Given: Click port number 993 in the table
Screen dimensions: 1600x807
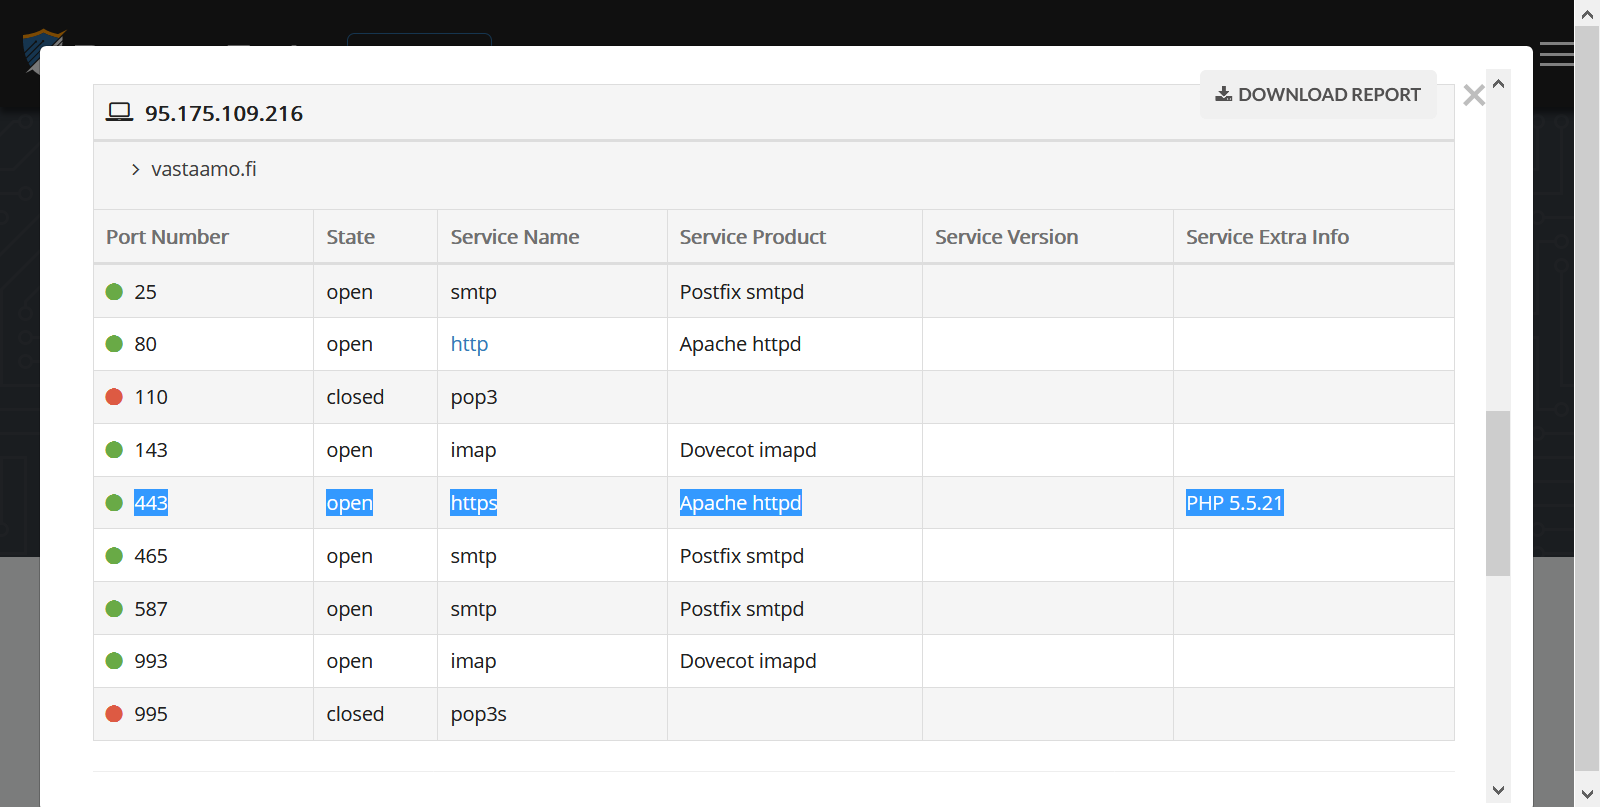Looking at the screenshot, I should tap(151, 661).
